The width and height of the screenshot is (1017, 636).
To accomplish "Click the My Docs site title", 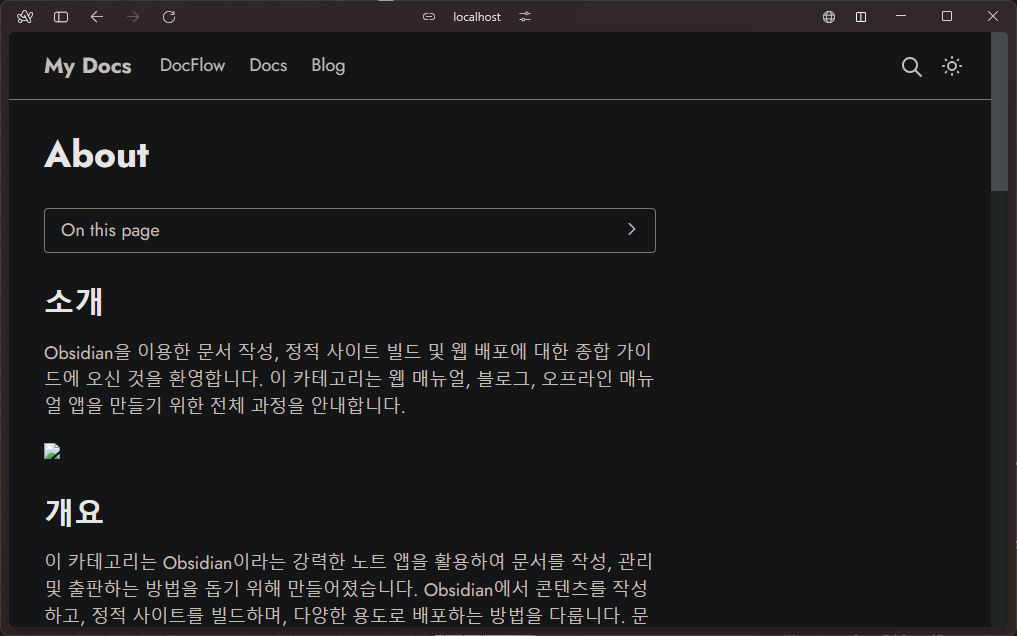I will point(88,66).
